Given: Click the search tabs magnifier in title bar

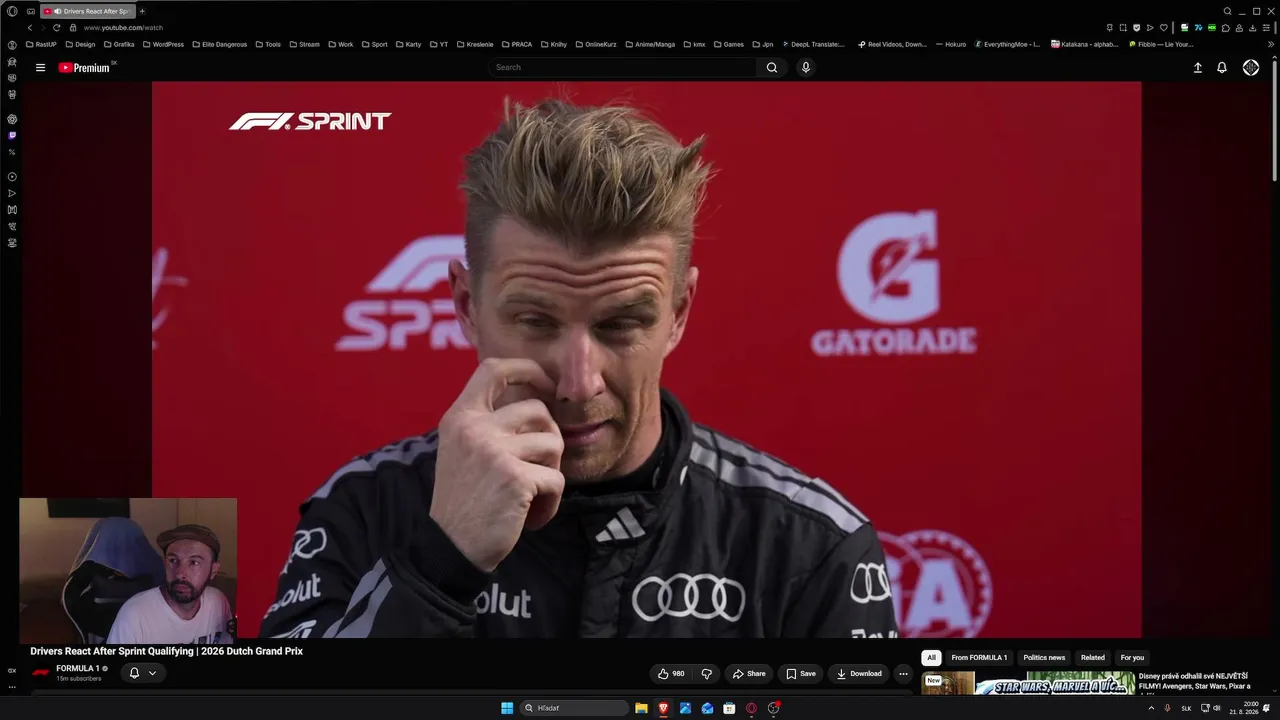Looking at the screenshot, I should [x=1228, y=11].
